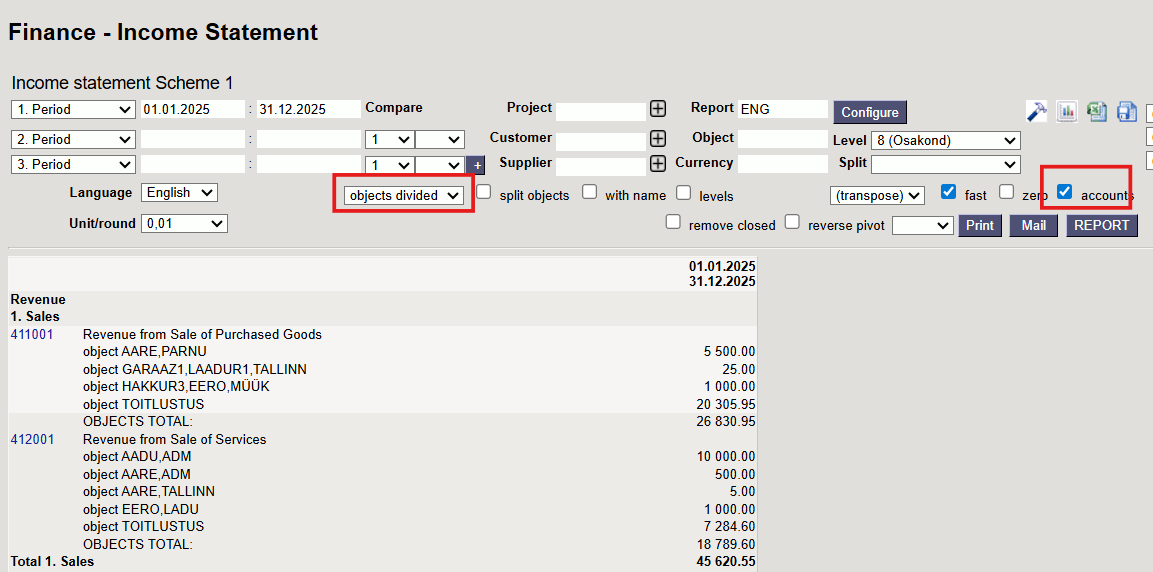Screen dimensions: 1153x572
Task: Export report with the Excel icon
Action: click(1097, 111)
